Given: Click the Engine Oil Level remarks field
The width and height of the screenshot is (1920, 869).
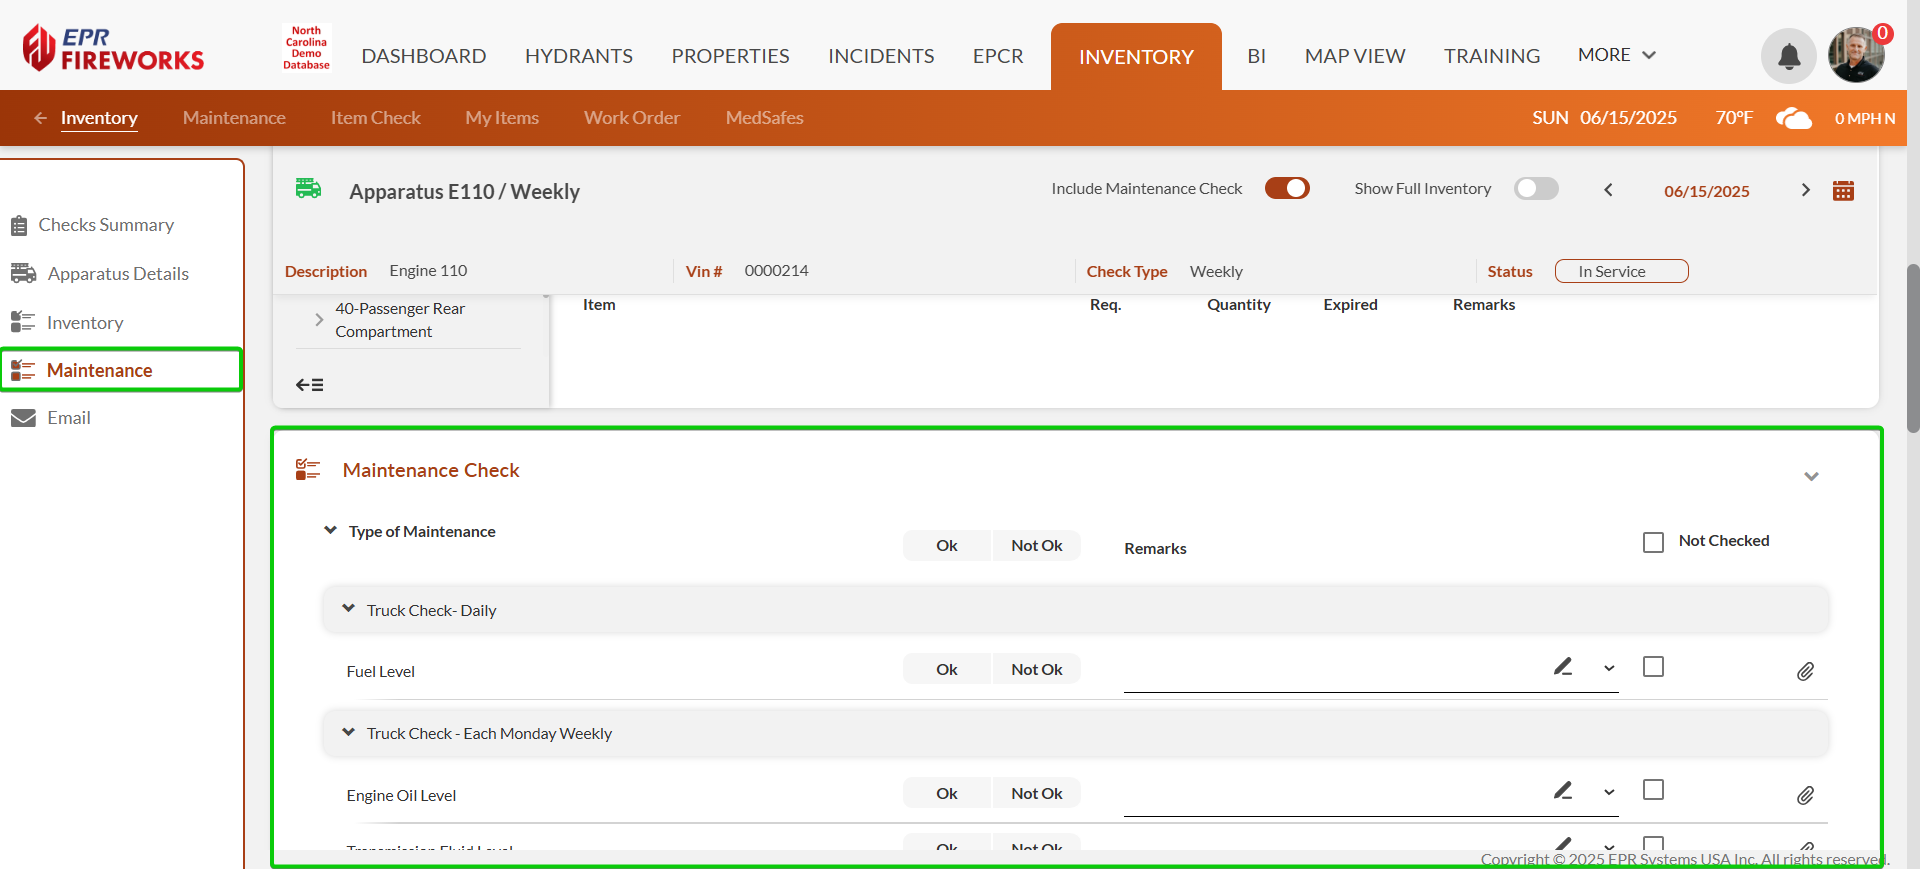Looking at the screenshot, I should click(1330, 795).
